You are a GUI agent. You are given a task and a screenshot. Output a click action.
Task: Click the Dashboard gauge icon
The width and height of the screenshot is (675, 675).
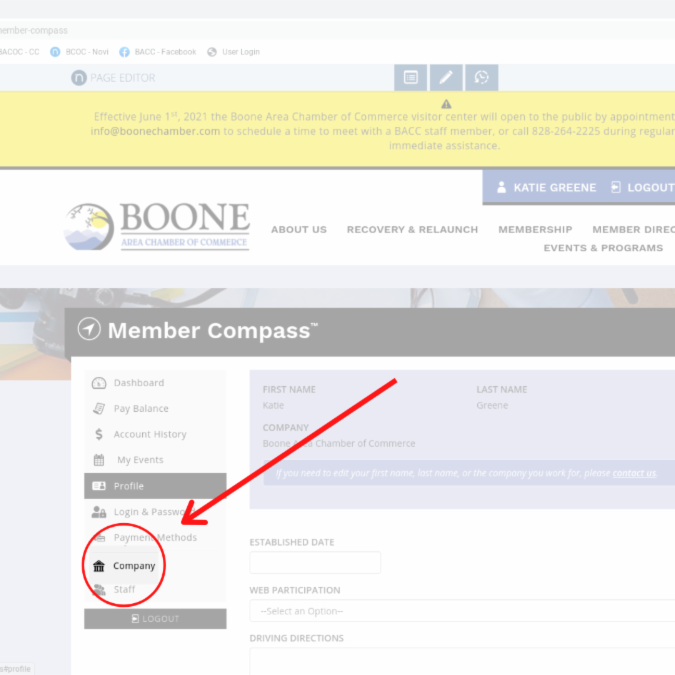(99, 383)
